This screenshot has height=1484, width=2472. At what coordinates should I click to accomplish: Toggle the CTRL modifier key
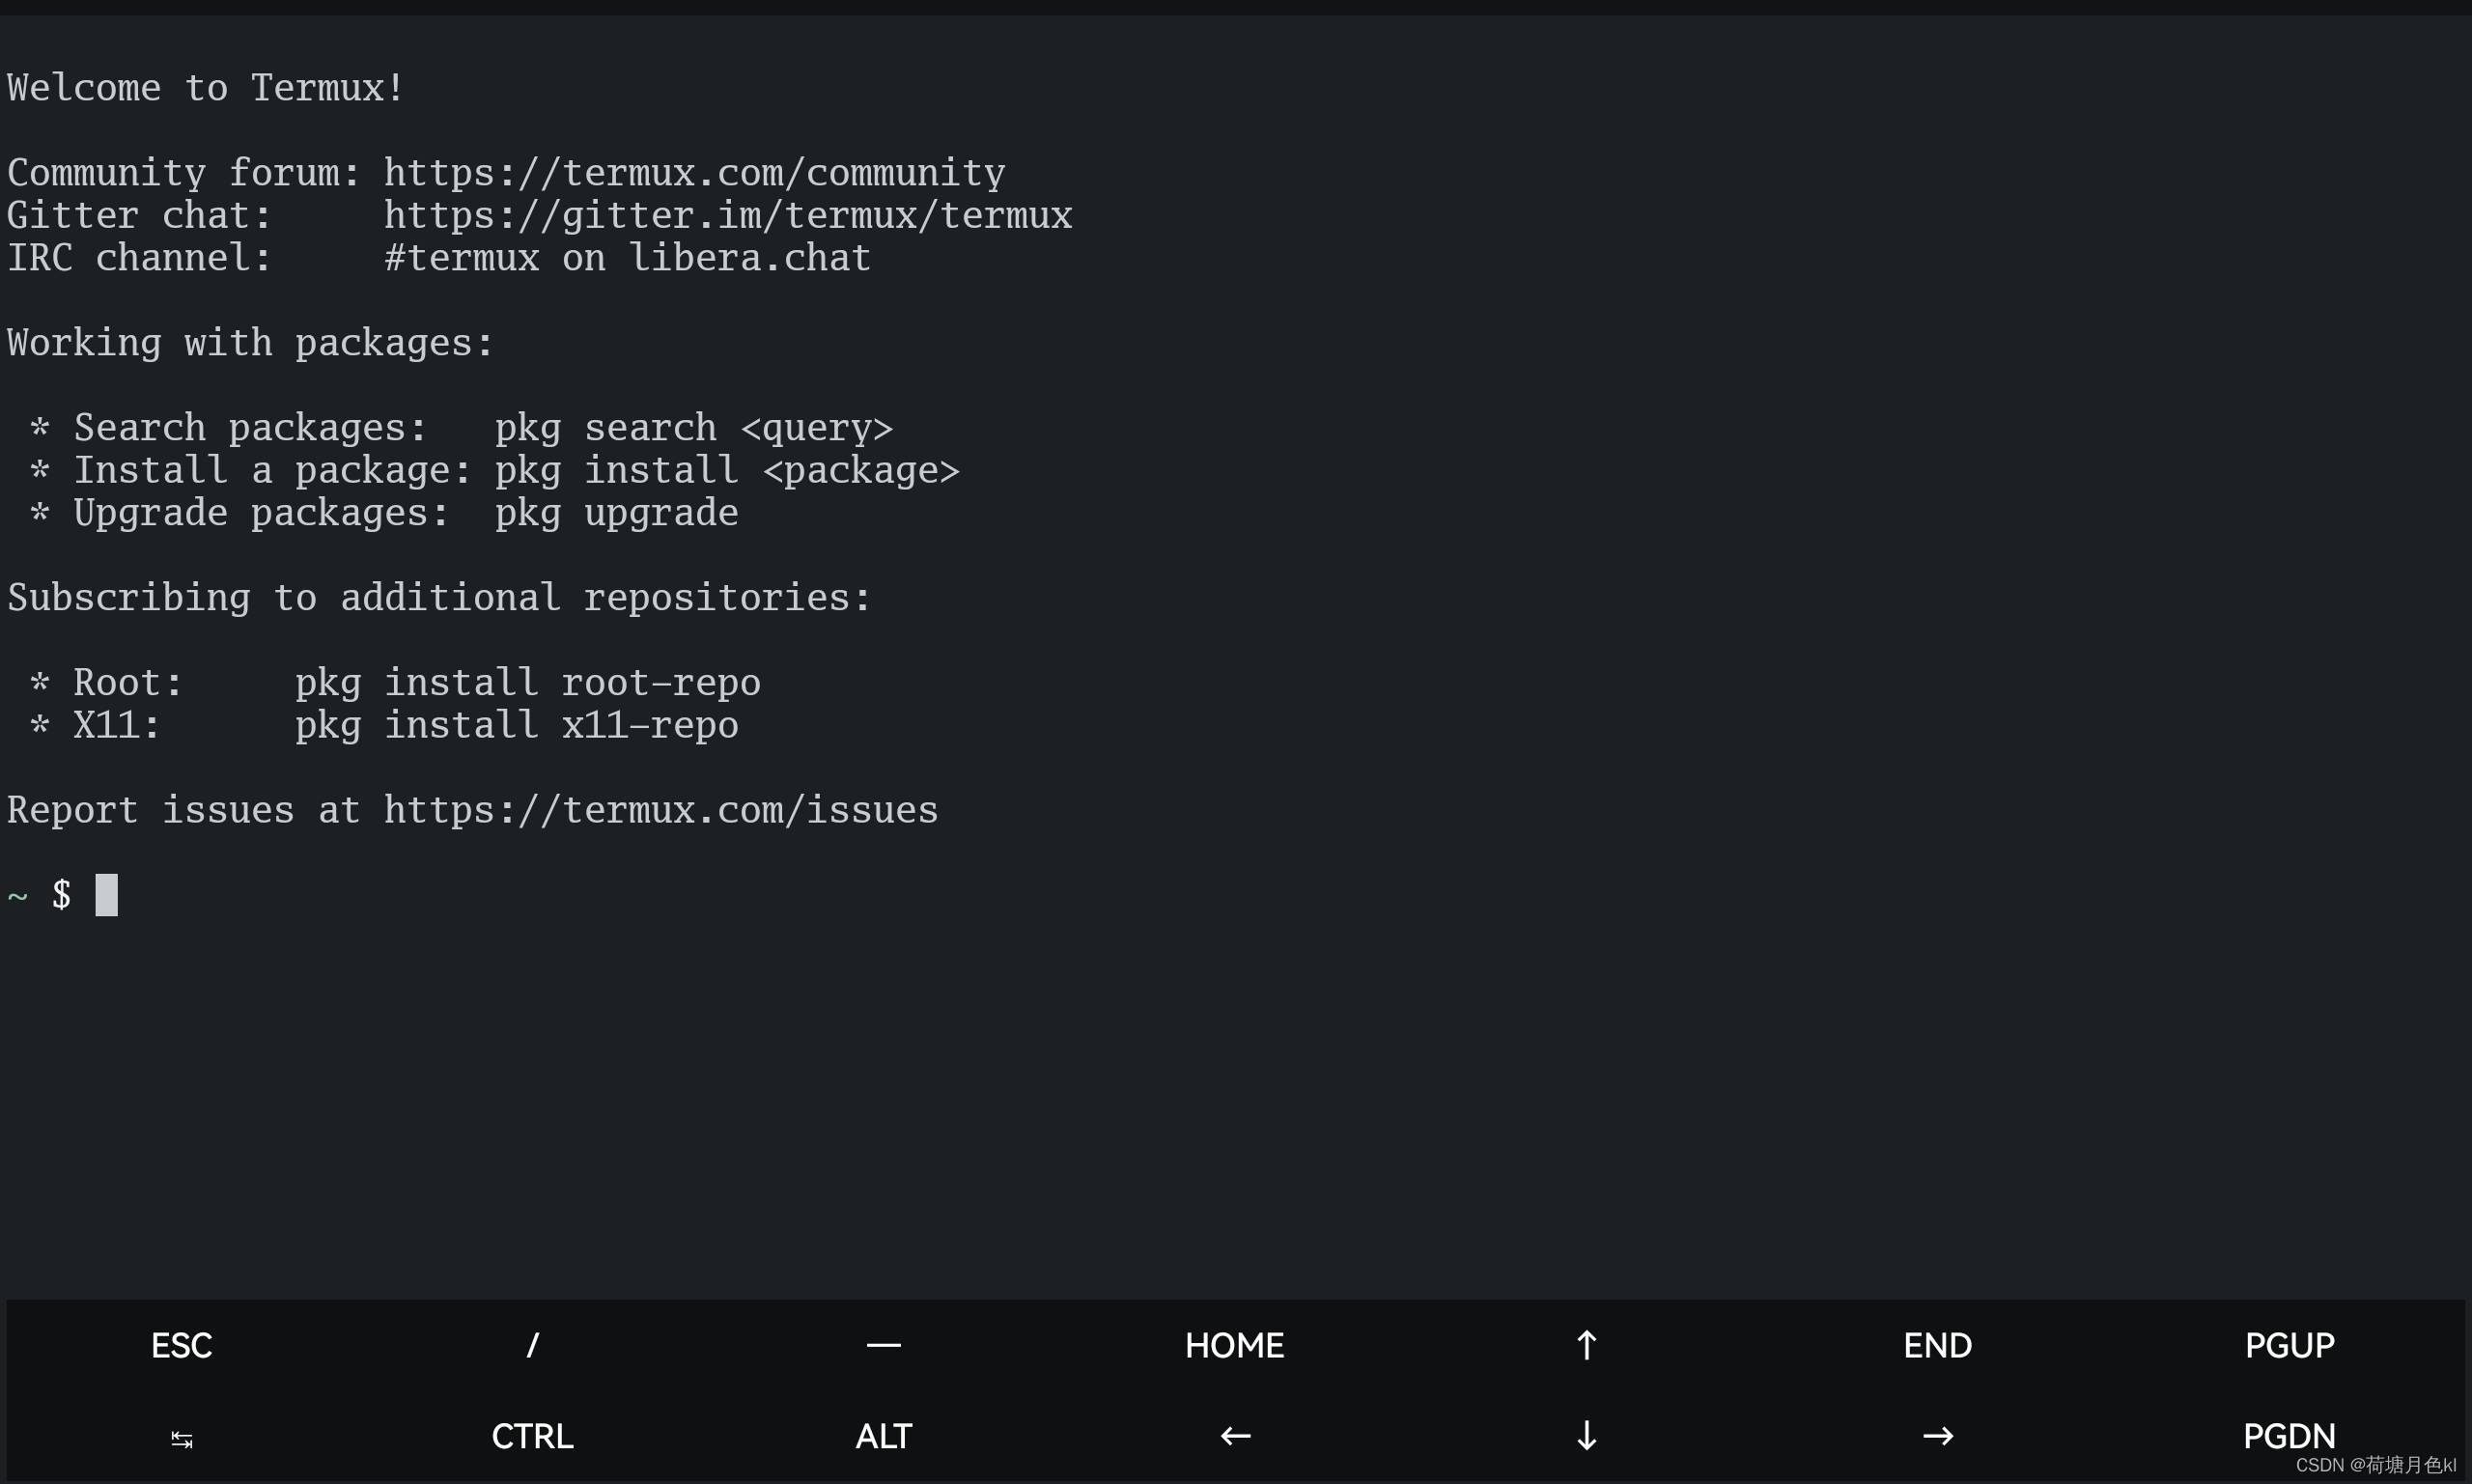(532, 1436)
